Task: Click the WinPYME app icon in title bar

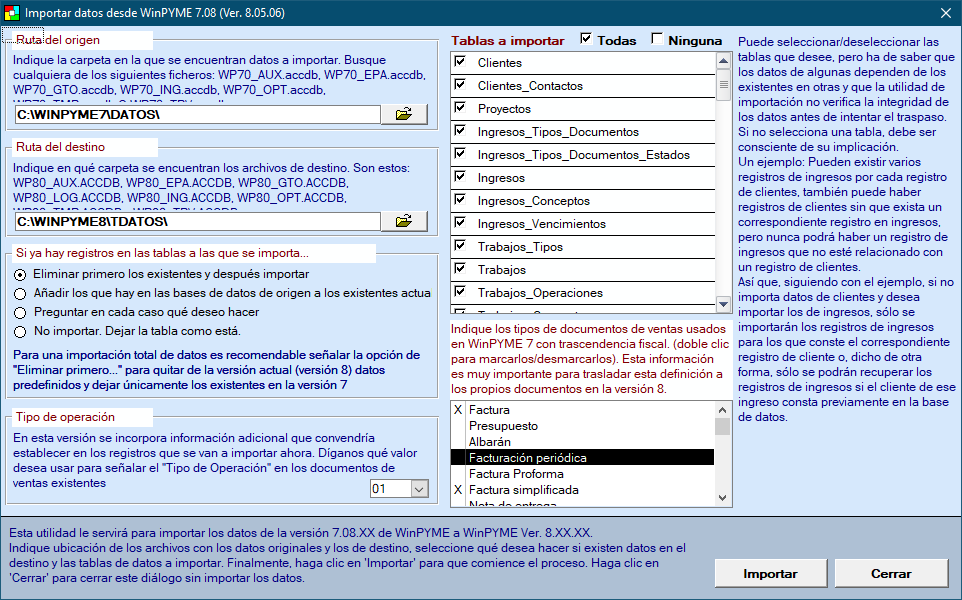Action: pyautogui.click(x=11, y=13)
